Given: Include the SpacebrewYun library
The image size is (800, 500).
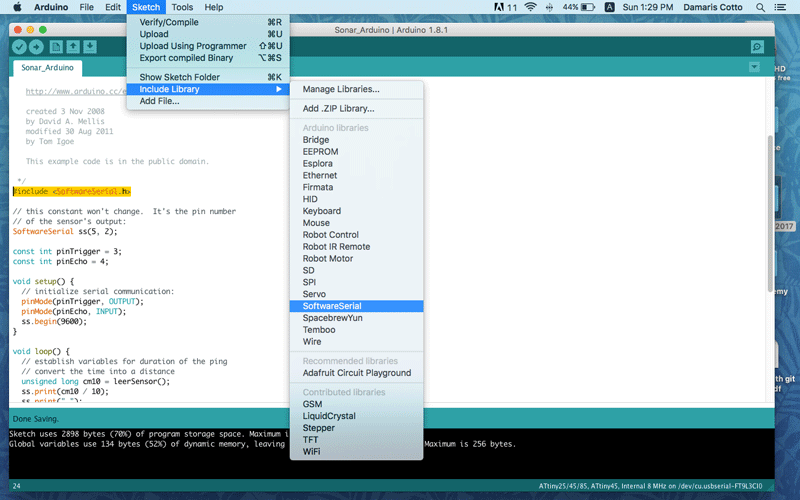Looking at the screenshot, I should pyautogui.click(x=356, y=318).
